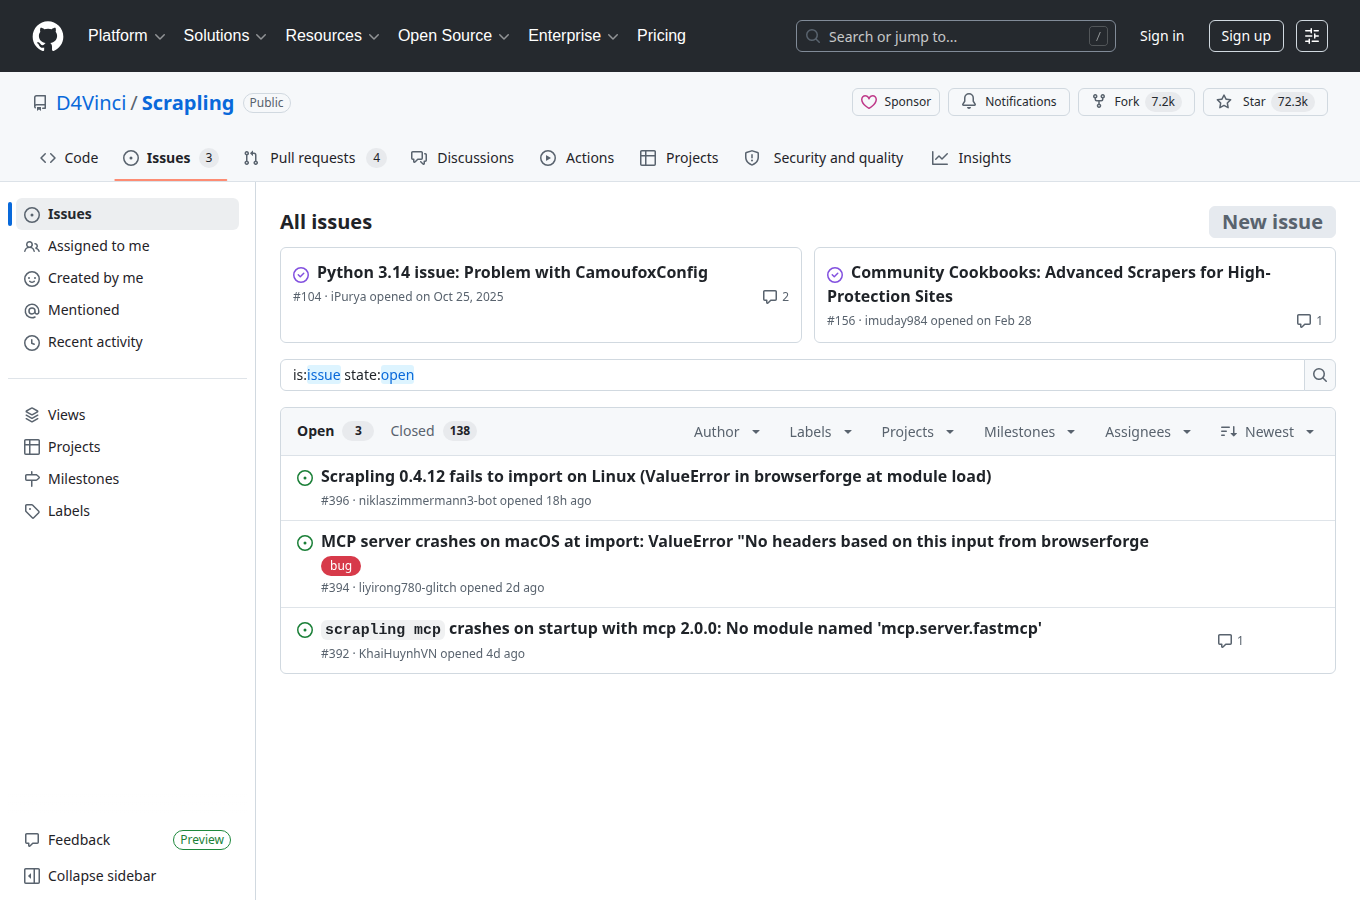Open the Projects filter dropdown in list header

click(918, 432)
